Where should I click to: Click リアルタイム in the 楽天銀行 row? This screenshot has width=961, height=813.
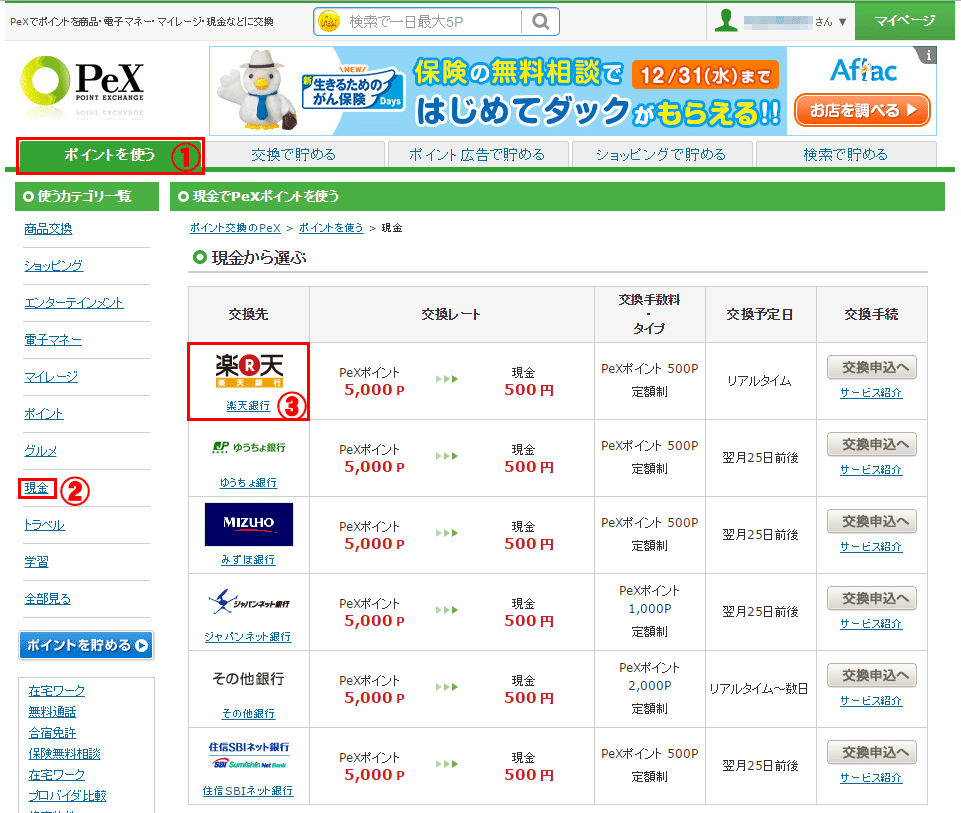(x=760, y=381)
